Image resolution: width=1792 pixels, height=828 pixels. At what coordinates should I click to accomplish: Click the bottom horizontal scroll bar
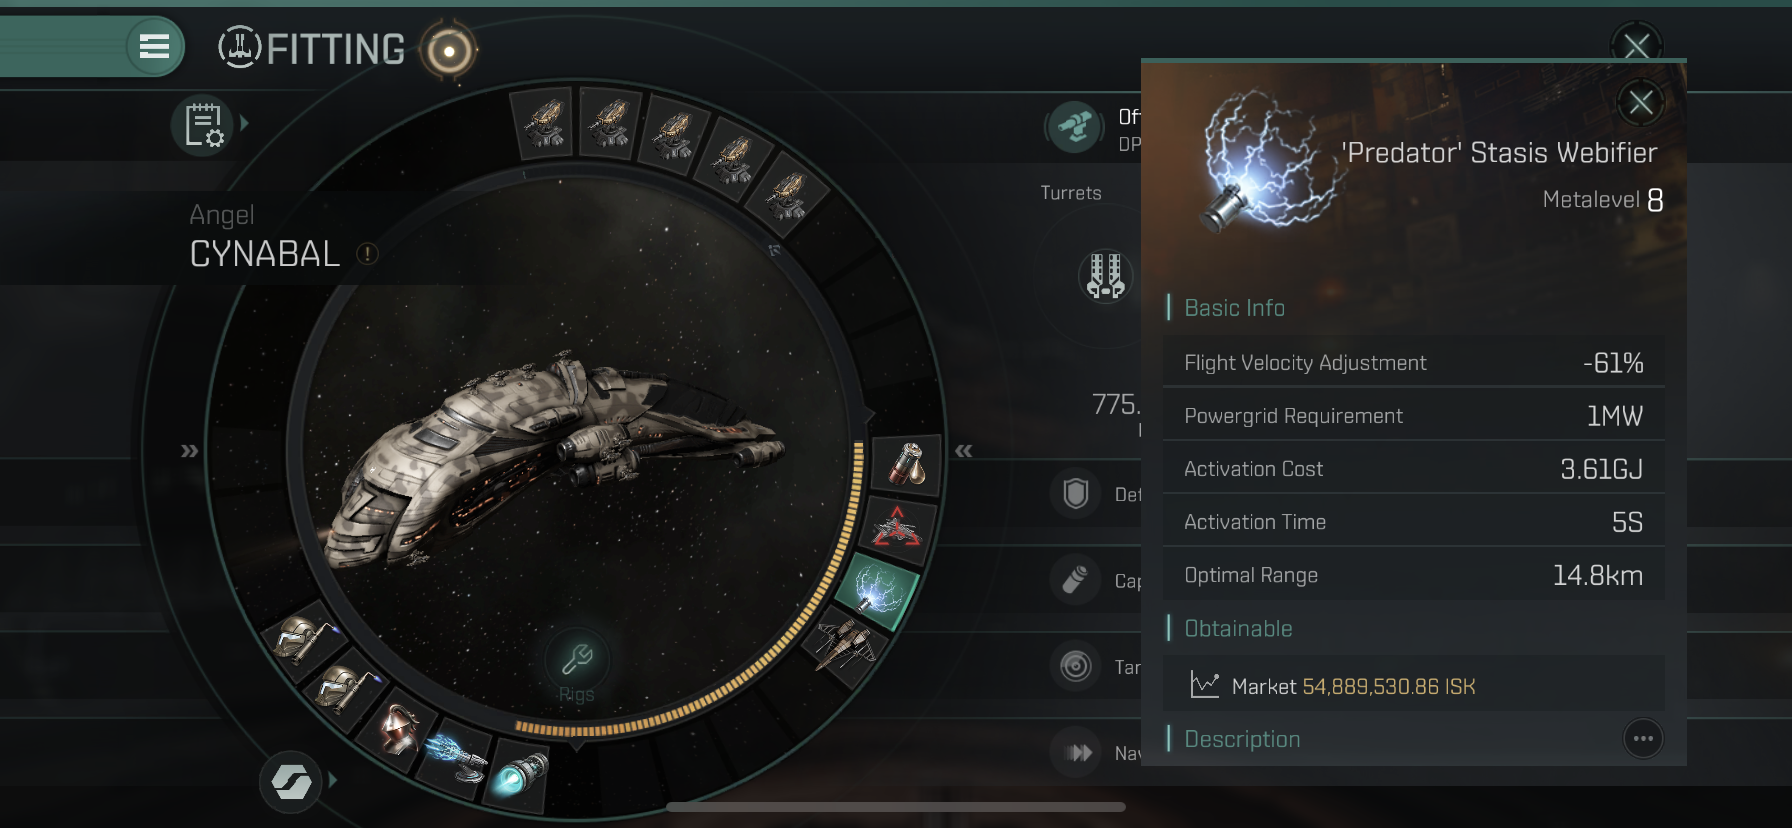click(896, 807)
